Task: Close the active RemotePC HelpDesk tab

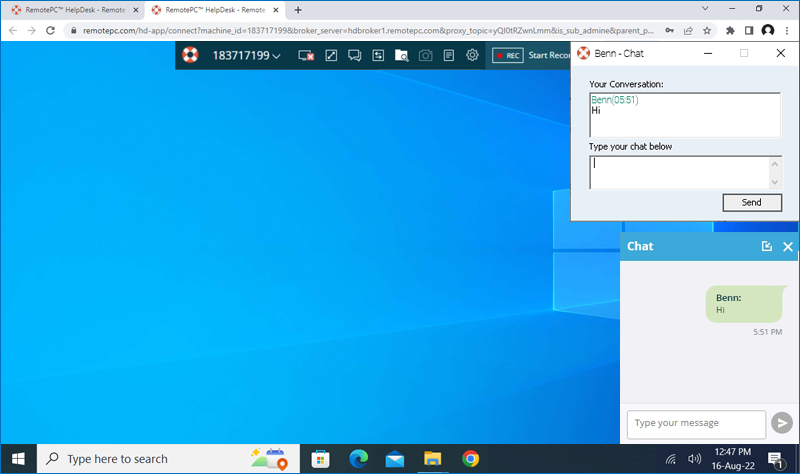Action: coord(276,10)
